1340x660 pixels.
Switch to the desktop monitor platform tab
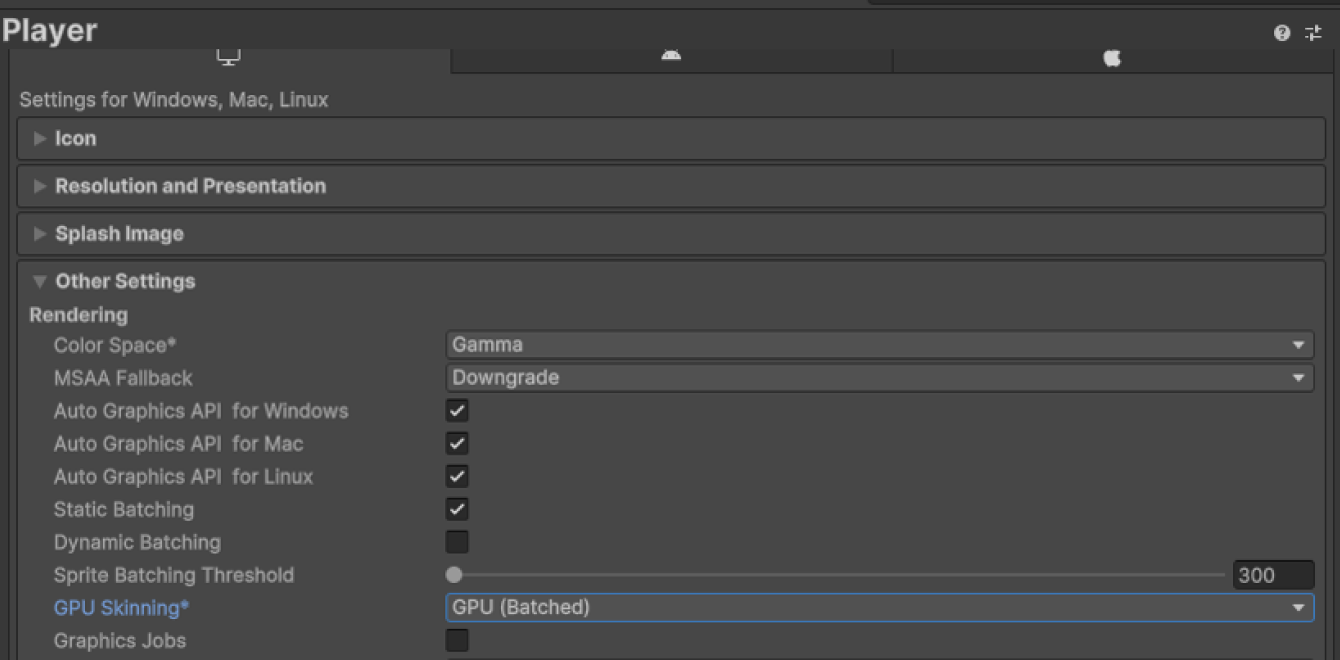point(229,58)
